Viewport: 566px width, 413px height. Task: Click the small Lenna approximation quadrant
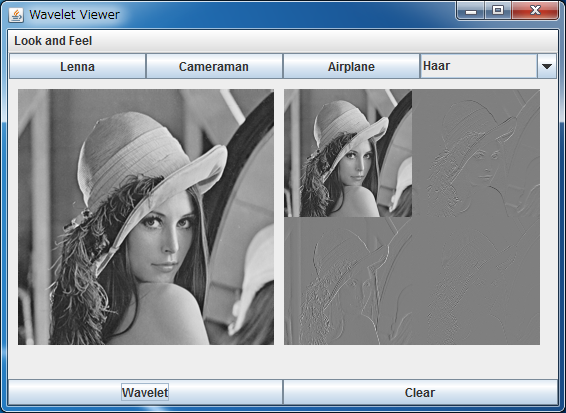click(348, 153)
